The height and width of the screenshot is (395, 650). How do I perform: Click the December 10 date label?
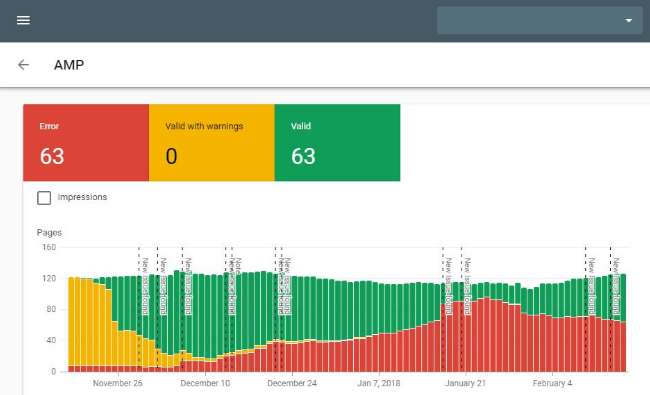pyautogui.click(x=205, y=383)
